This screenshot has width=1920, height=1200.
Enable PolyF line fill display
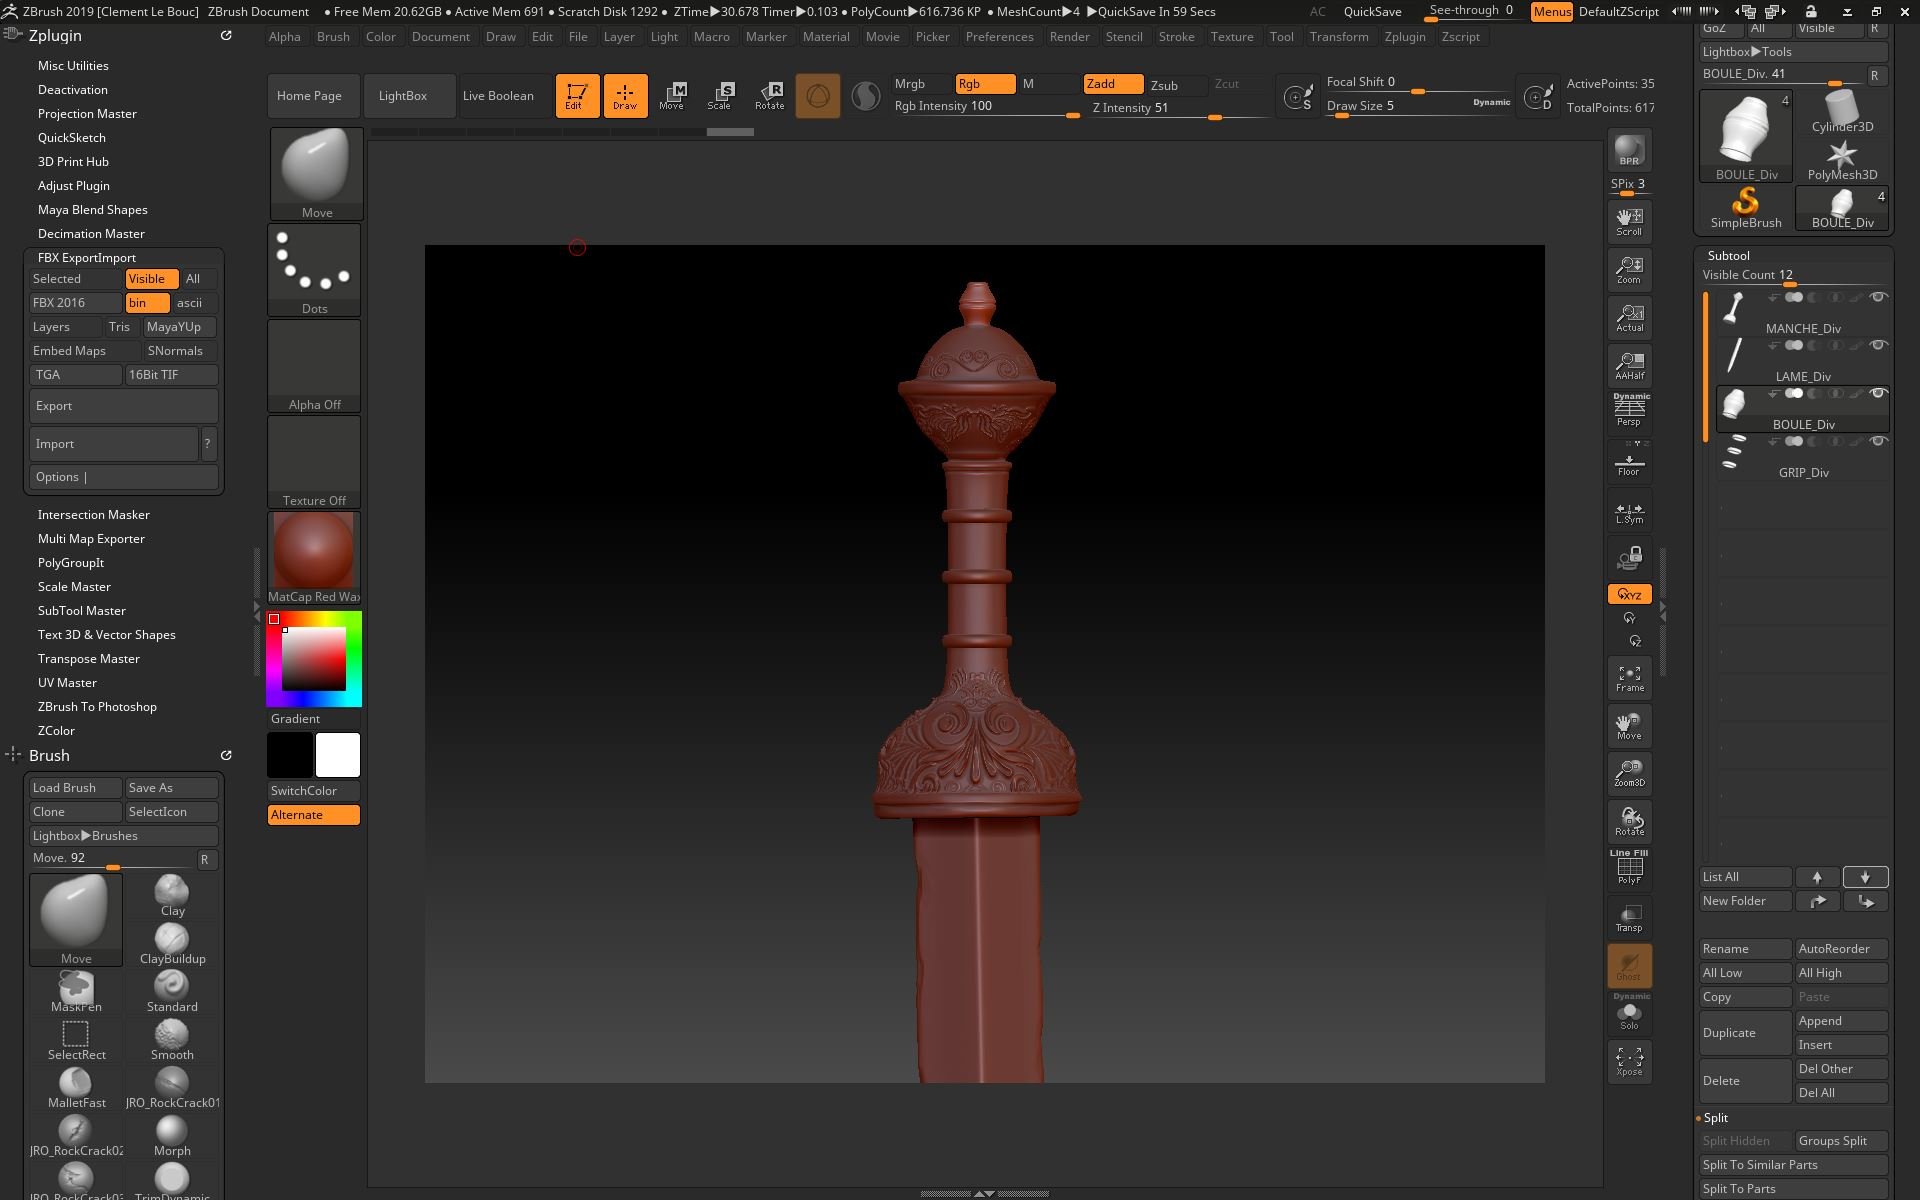[1629, 868]
